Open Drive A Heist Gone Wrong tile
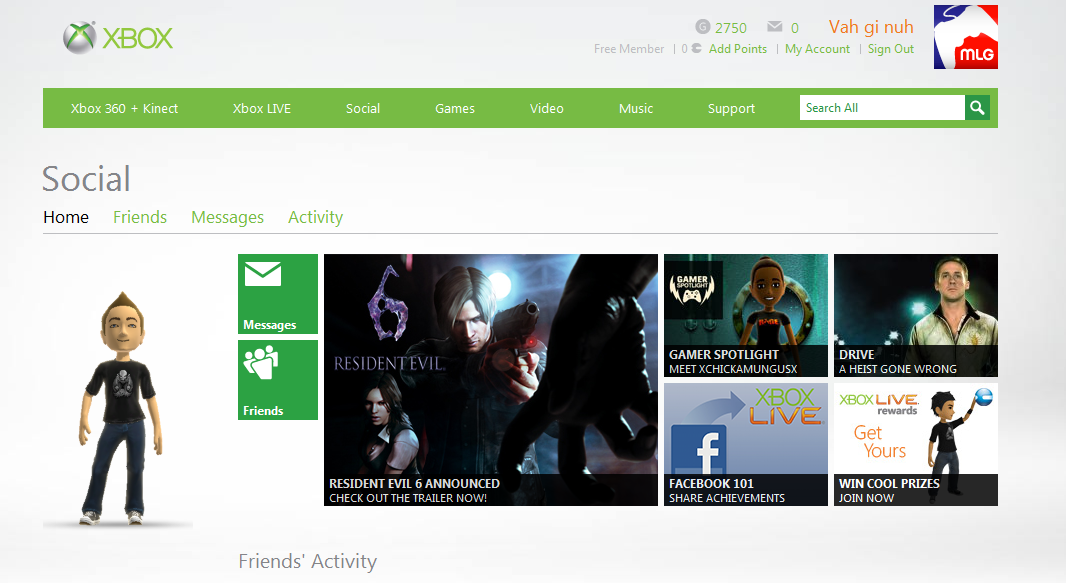This screenshot has height=583, width=1066. [x=916, y=315]
